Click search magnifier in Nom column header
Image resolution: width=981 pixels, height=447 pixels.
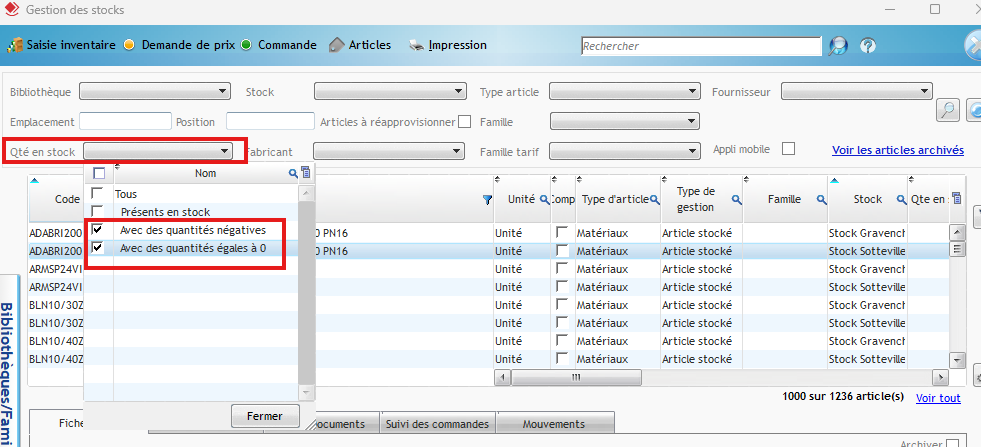coord(293,173)
